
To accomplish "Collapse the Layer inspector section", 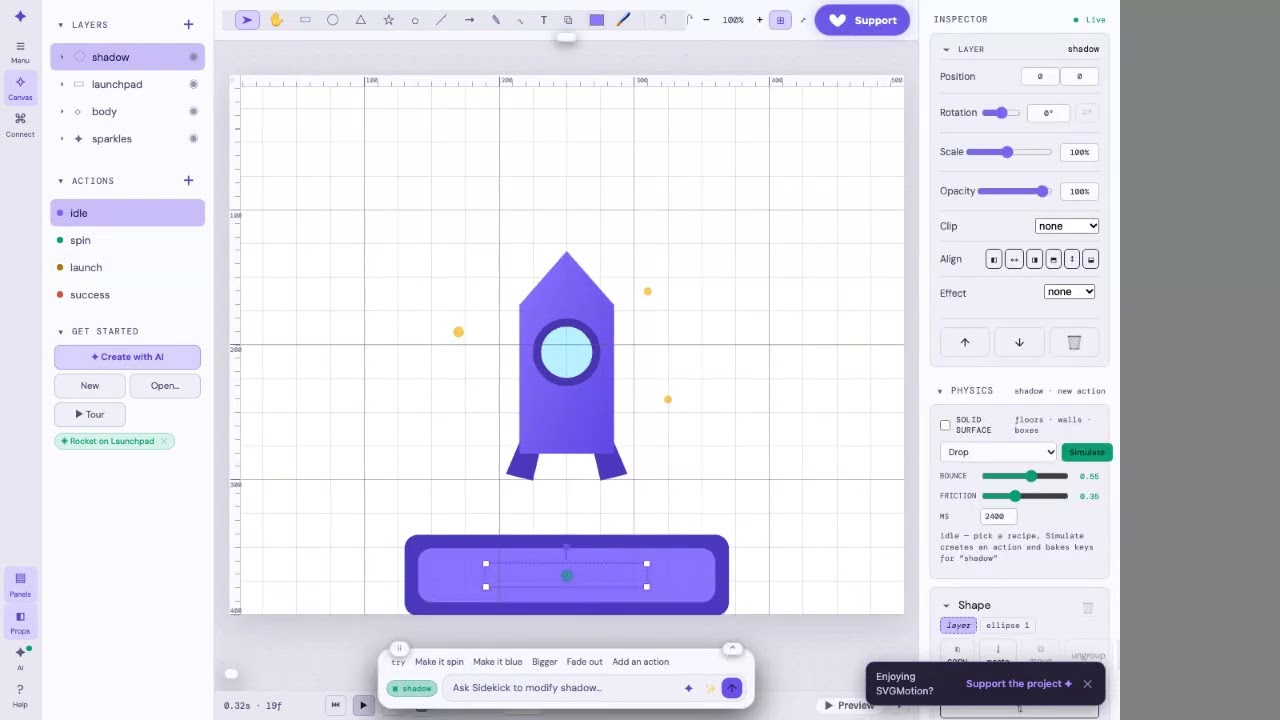I will tap(947, 49).
